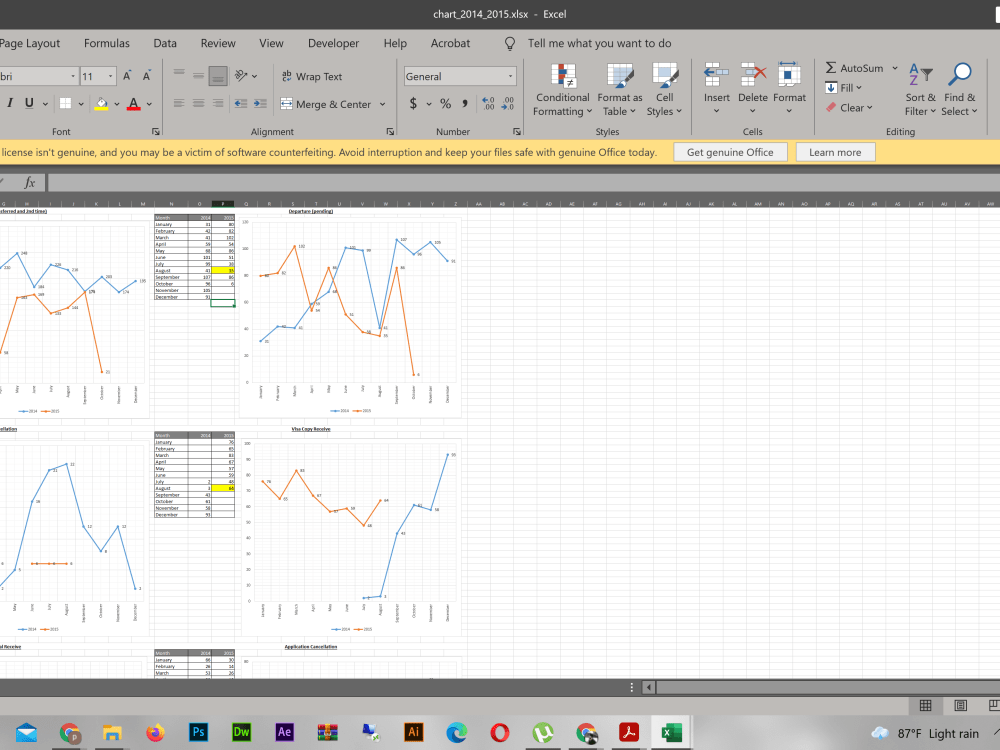The height and width of the screenshot is (750, 1000).
Task: Decrease indent
Action: 241,103
